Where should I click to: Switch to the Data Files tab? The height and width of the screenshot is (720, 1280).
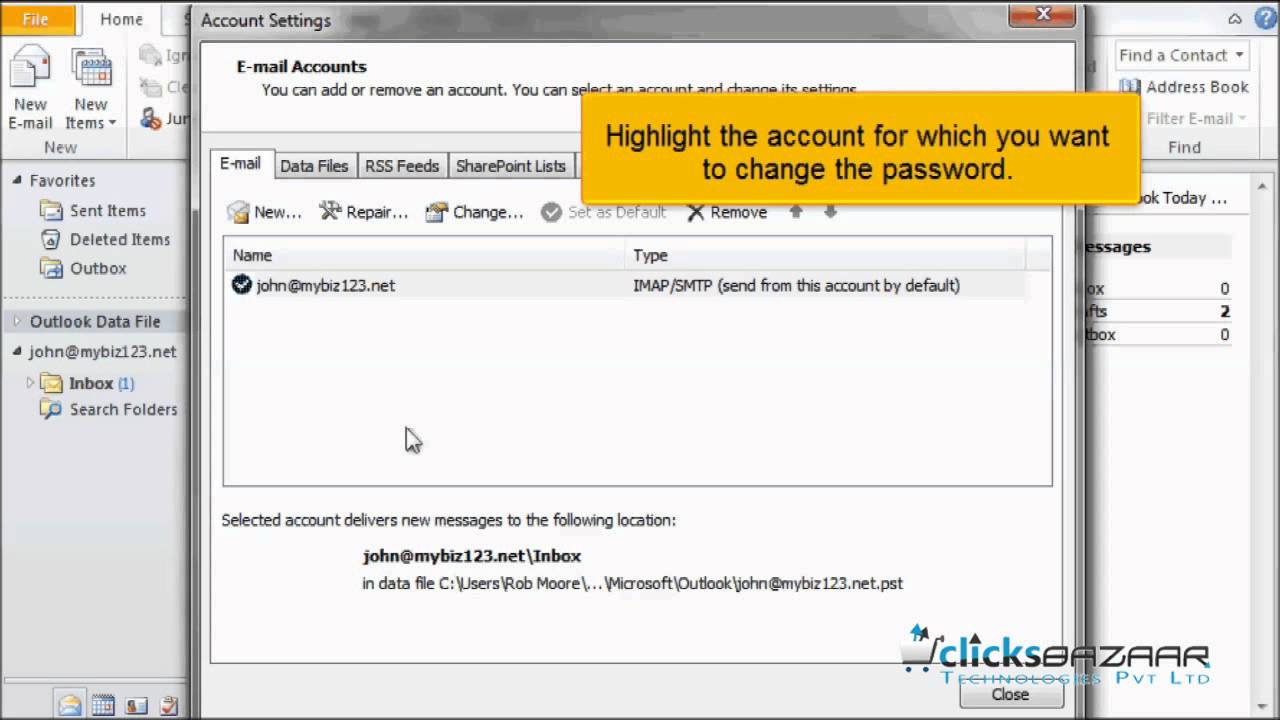314,166
